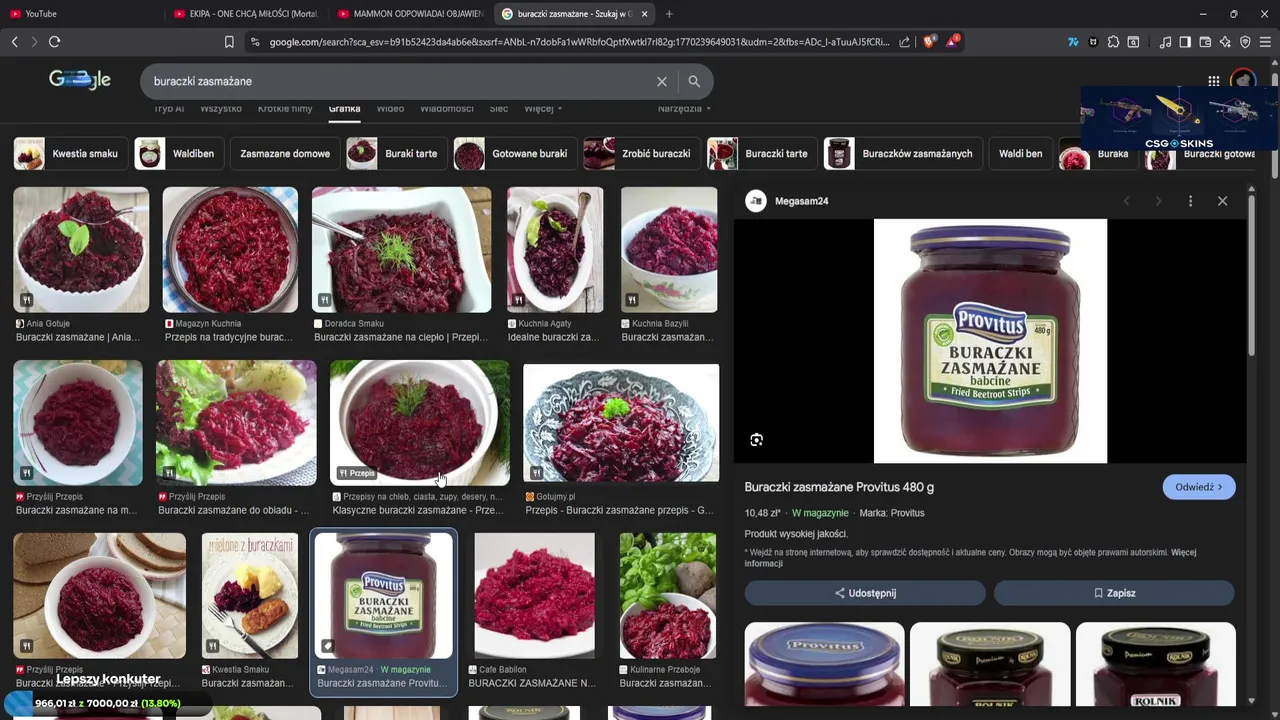Open Brave Rewards triangle icon
This screenshot has height=720, width=1280.
[x=951, y=42]
